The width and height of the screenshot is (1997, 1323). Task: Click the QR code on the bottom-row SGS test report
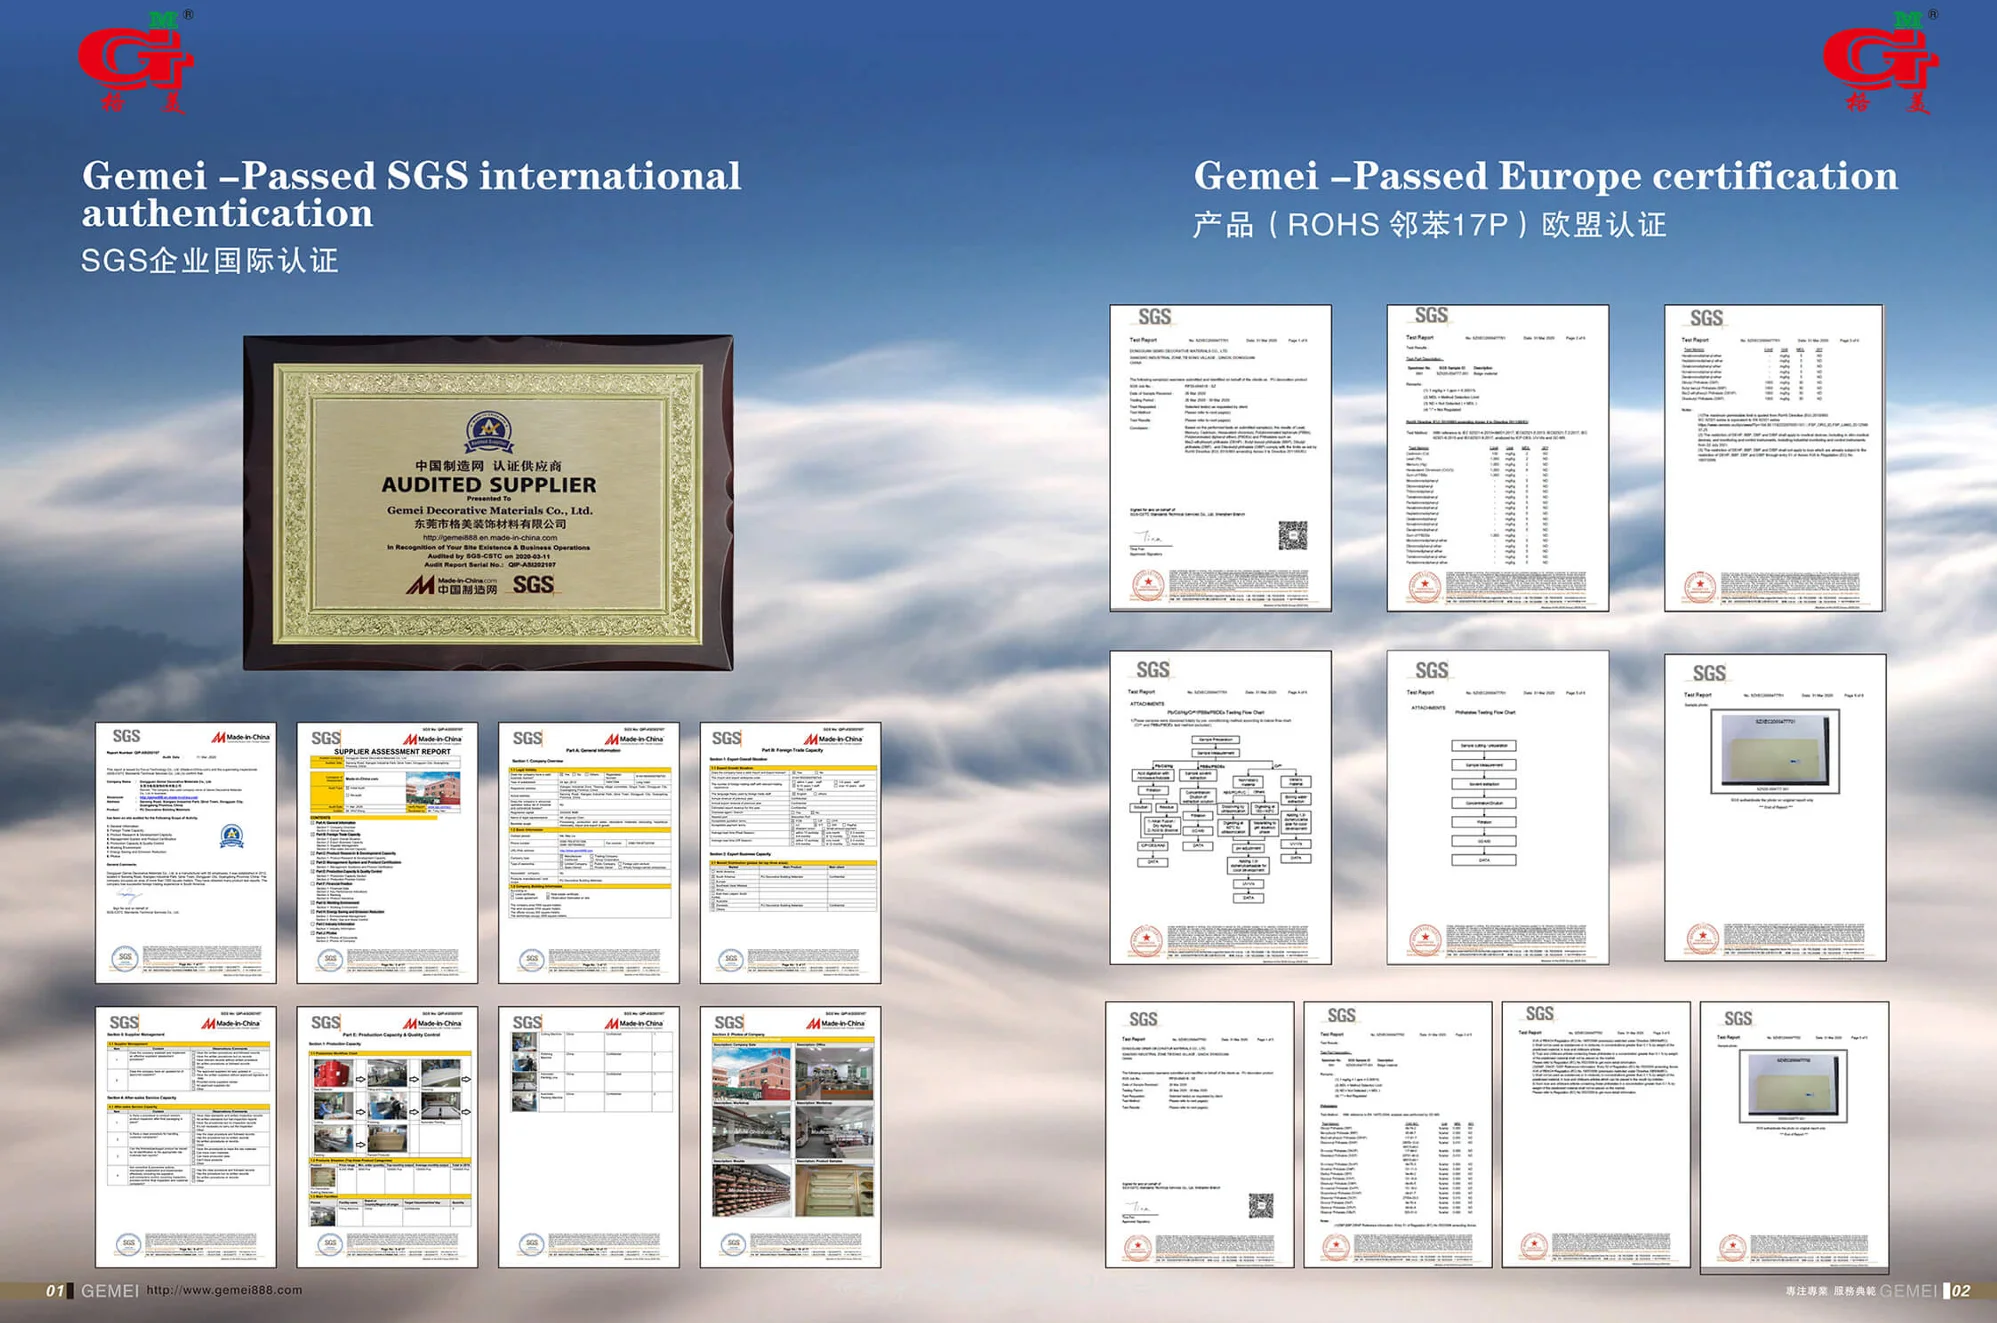[x=1261, y=1206]
